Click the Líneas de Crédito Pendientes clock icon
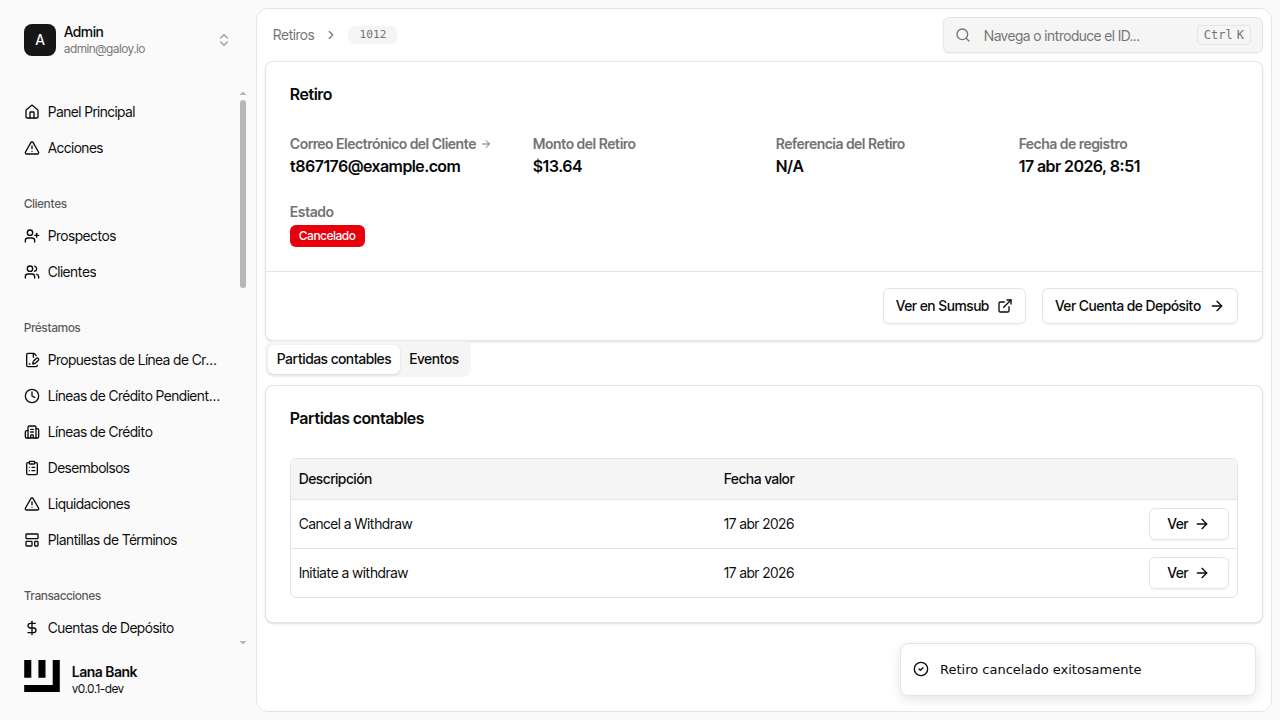The height and width of the screenshot is (720, 1280). click(x=32, y=396)
